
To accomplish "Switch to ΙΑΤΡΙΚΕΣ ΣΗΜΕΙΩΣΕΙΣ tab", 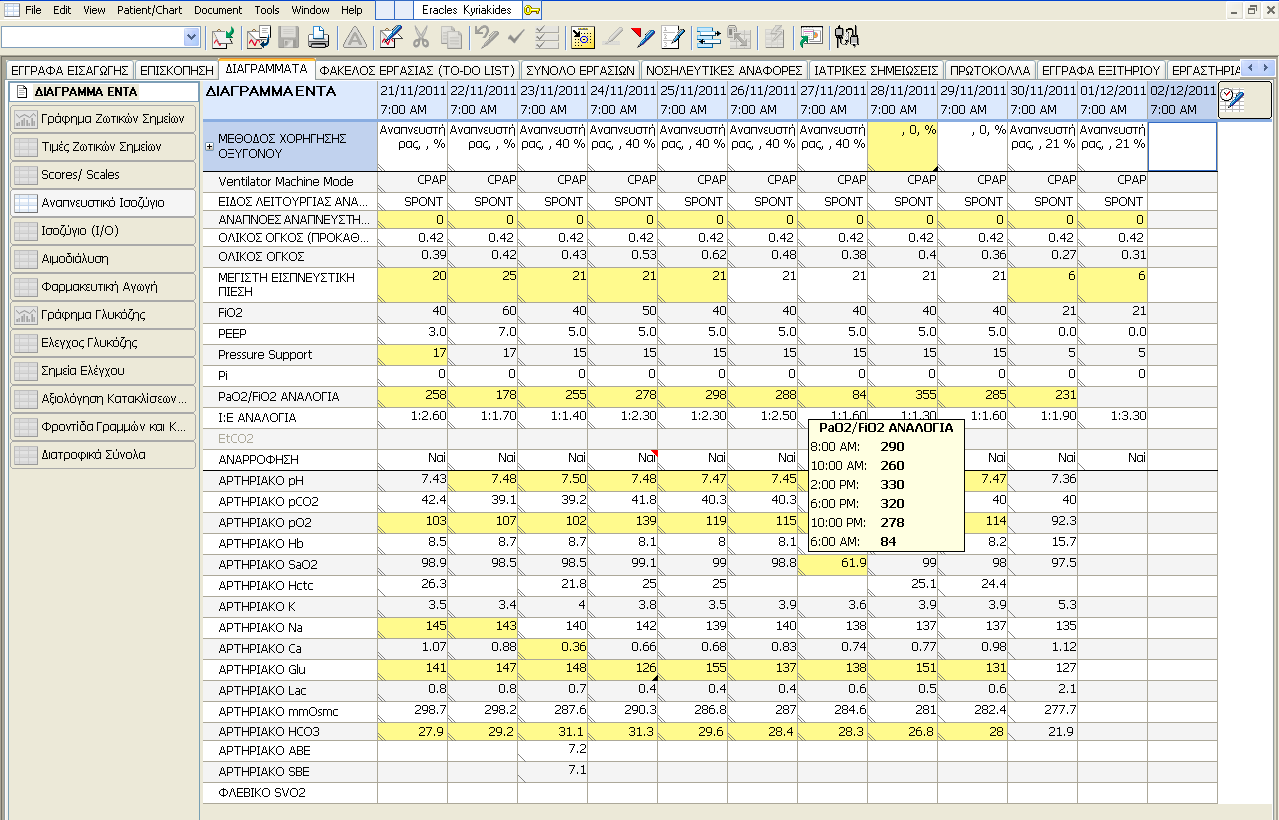I will click(876, 70).
